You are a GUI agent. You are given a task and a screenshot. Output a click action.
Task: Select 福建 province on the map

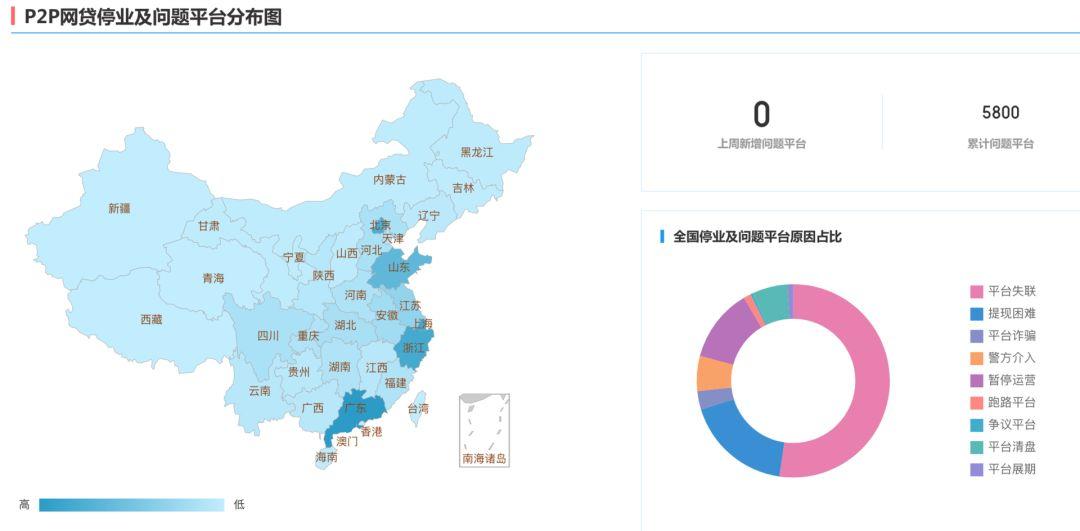[395, 382]
